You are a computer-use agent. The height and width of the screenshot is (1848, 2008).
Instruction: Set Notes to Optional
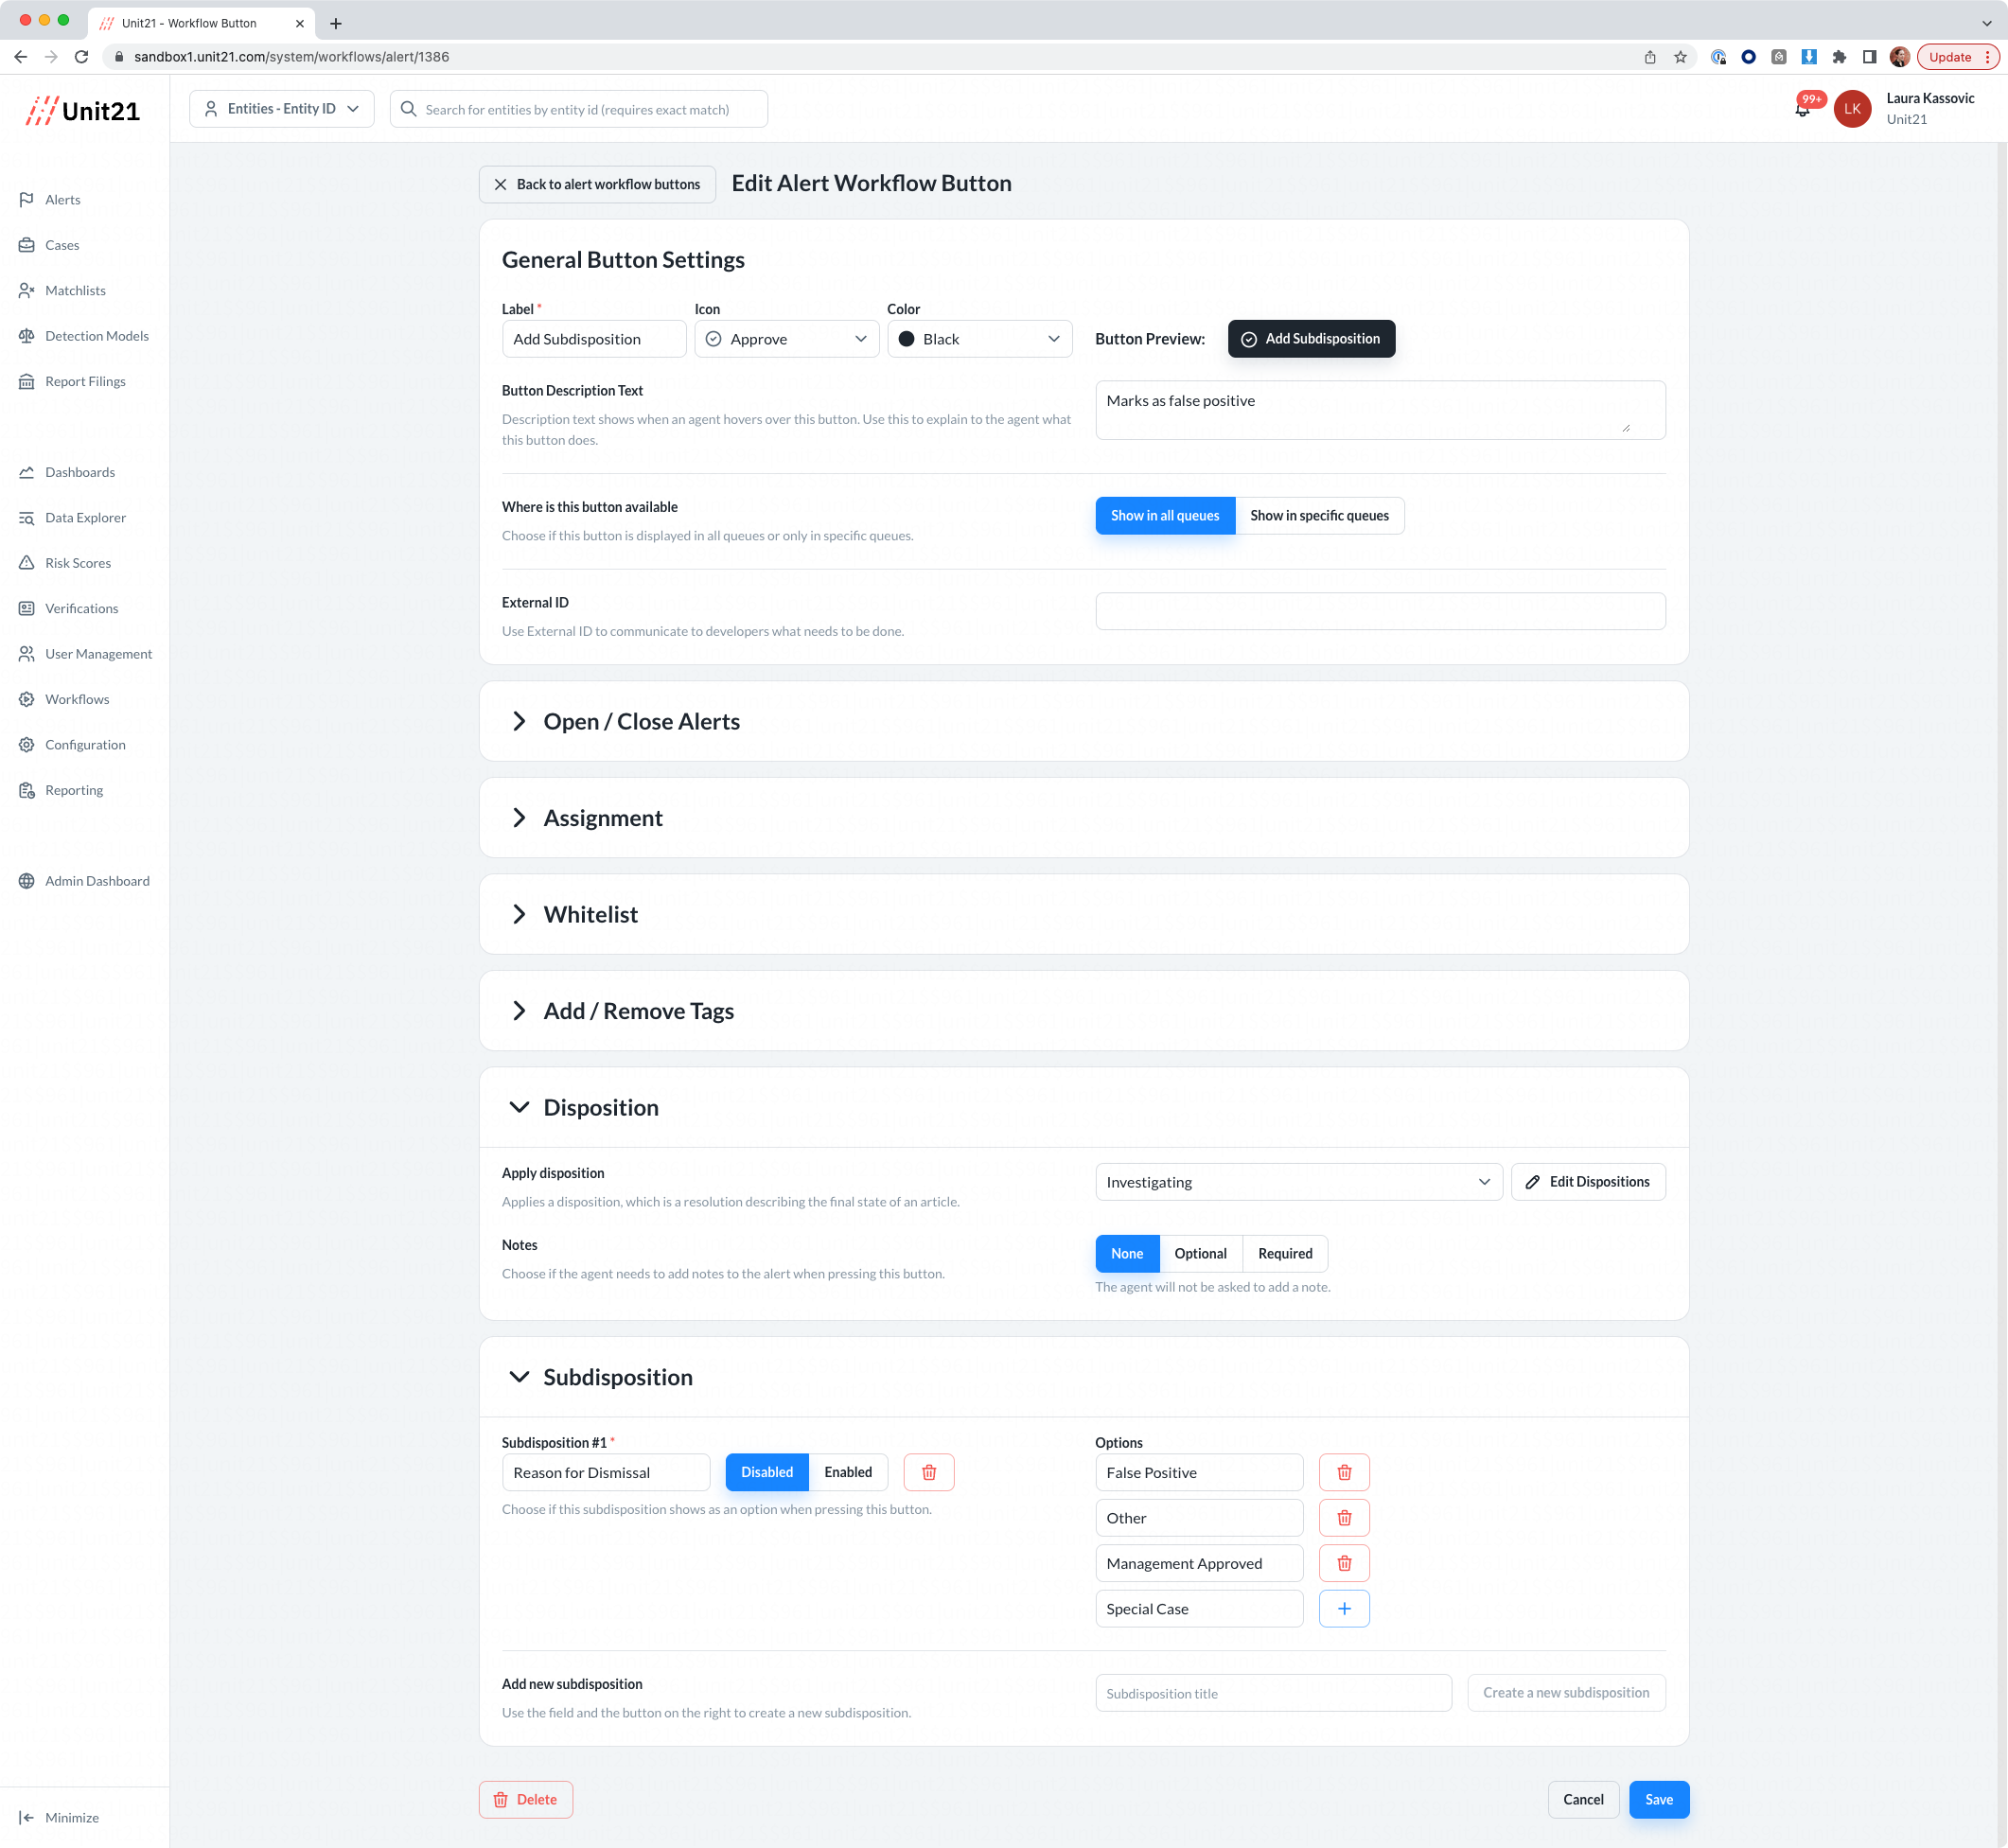tap(1200, 1254)
